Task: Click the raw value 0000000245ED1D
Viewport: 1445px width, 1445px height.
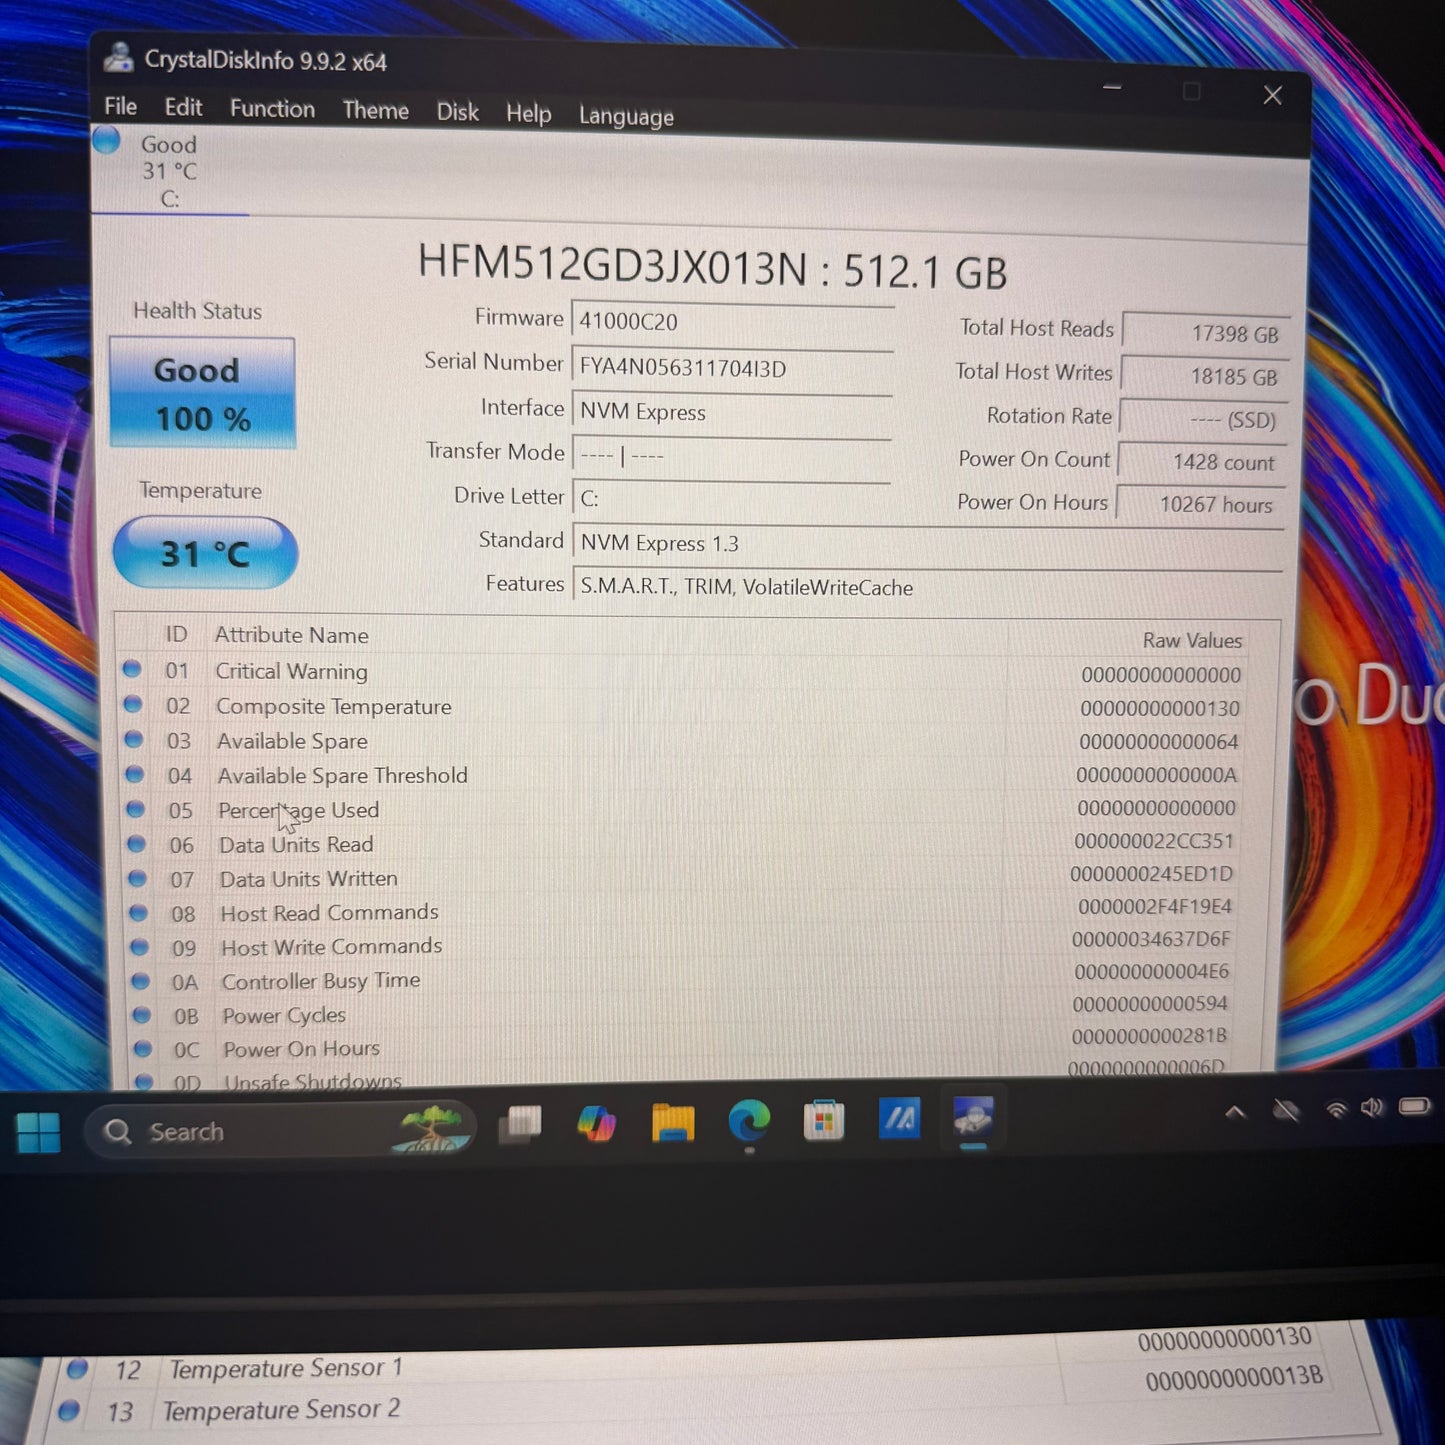Action: click(1151, 874)
